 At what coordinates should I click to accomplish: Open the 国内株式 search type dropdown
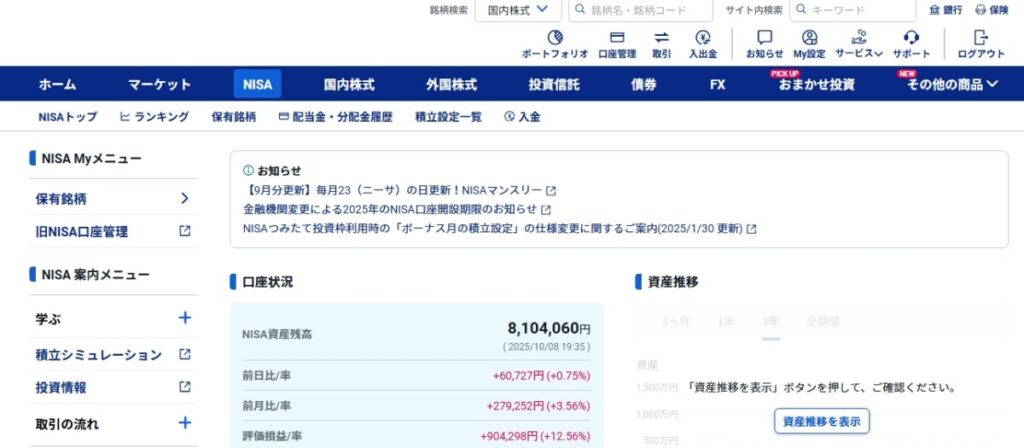point(518,10)
